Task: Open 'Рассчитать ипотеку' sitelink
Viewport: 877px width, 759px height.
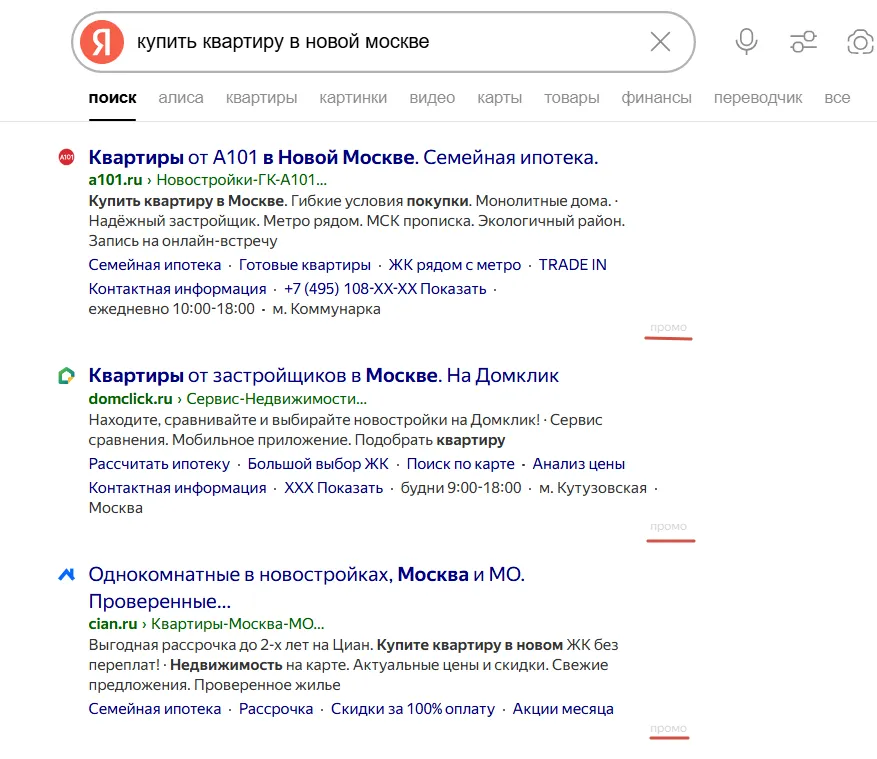Action: pos(159,464)
